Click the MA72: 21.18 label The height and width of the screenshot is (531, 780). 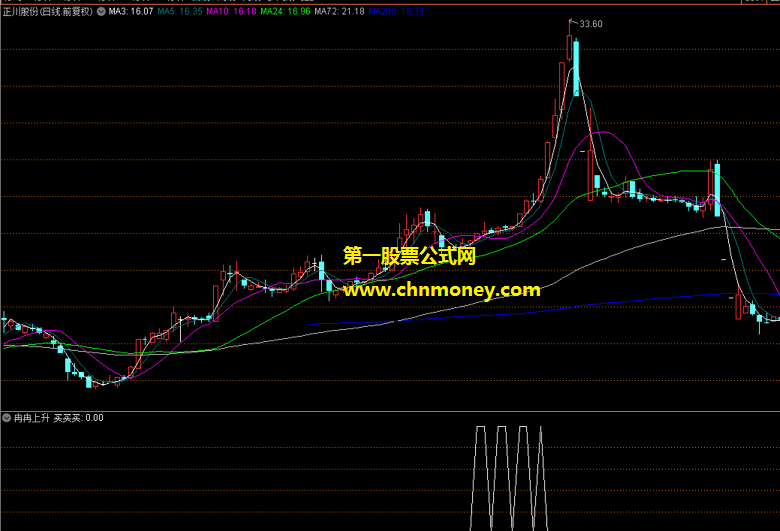coord(340,11)
